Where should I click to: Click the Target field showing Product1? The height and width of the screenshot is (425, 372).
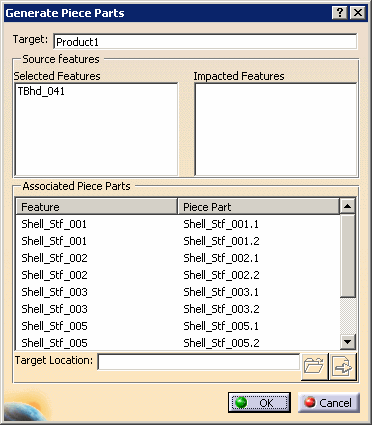coord(205,42)
